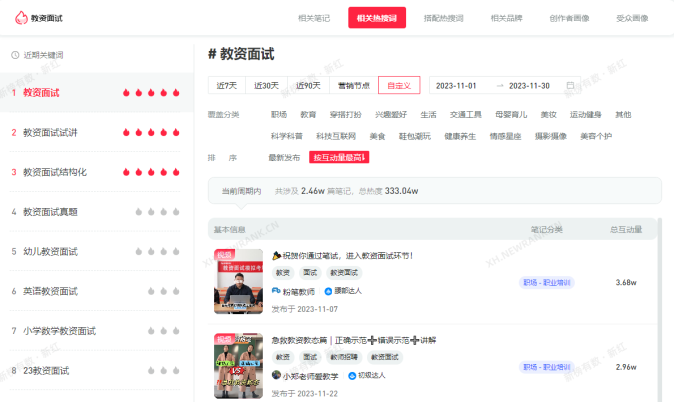The width and height of the screenshot is (674, 402).
Task: Filter by 职场 category
Action: tap(279, 114)
